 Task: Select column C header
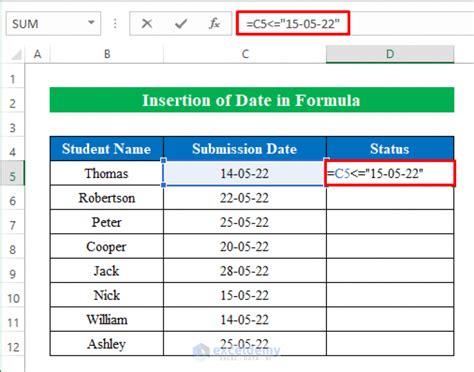tap(245, 54)
